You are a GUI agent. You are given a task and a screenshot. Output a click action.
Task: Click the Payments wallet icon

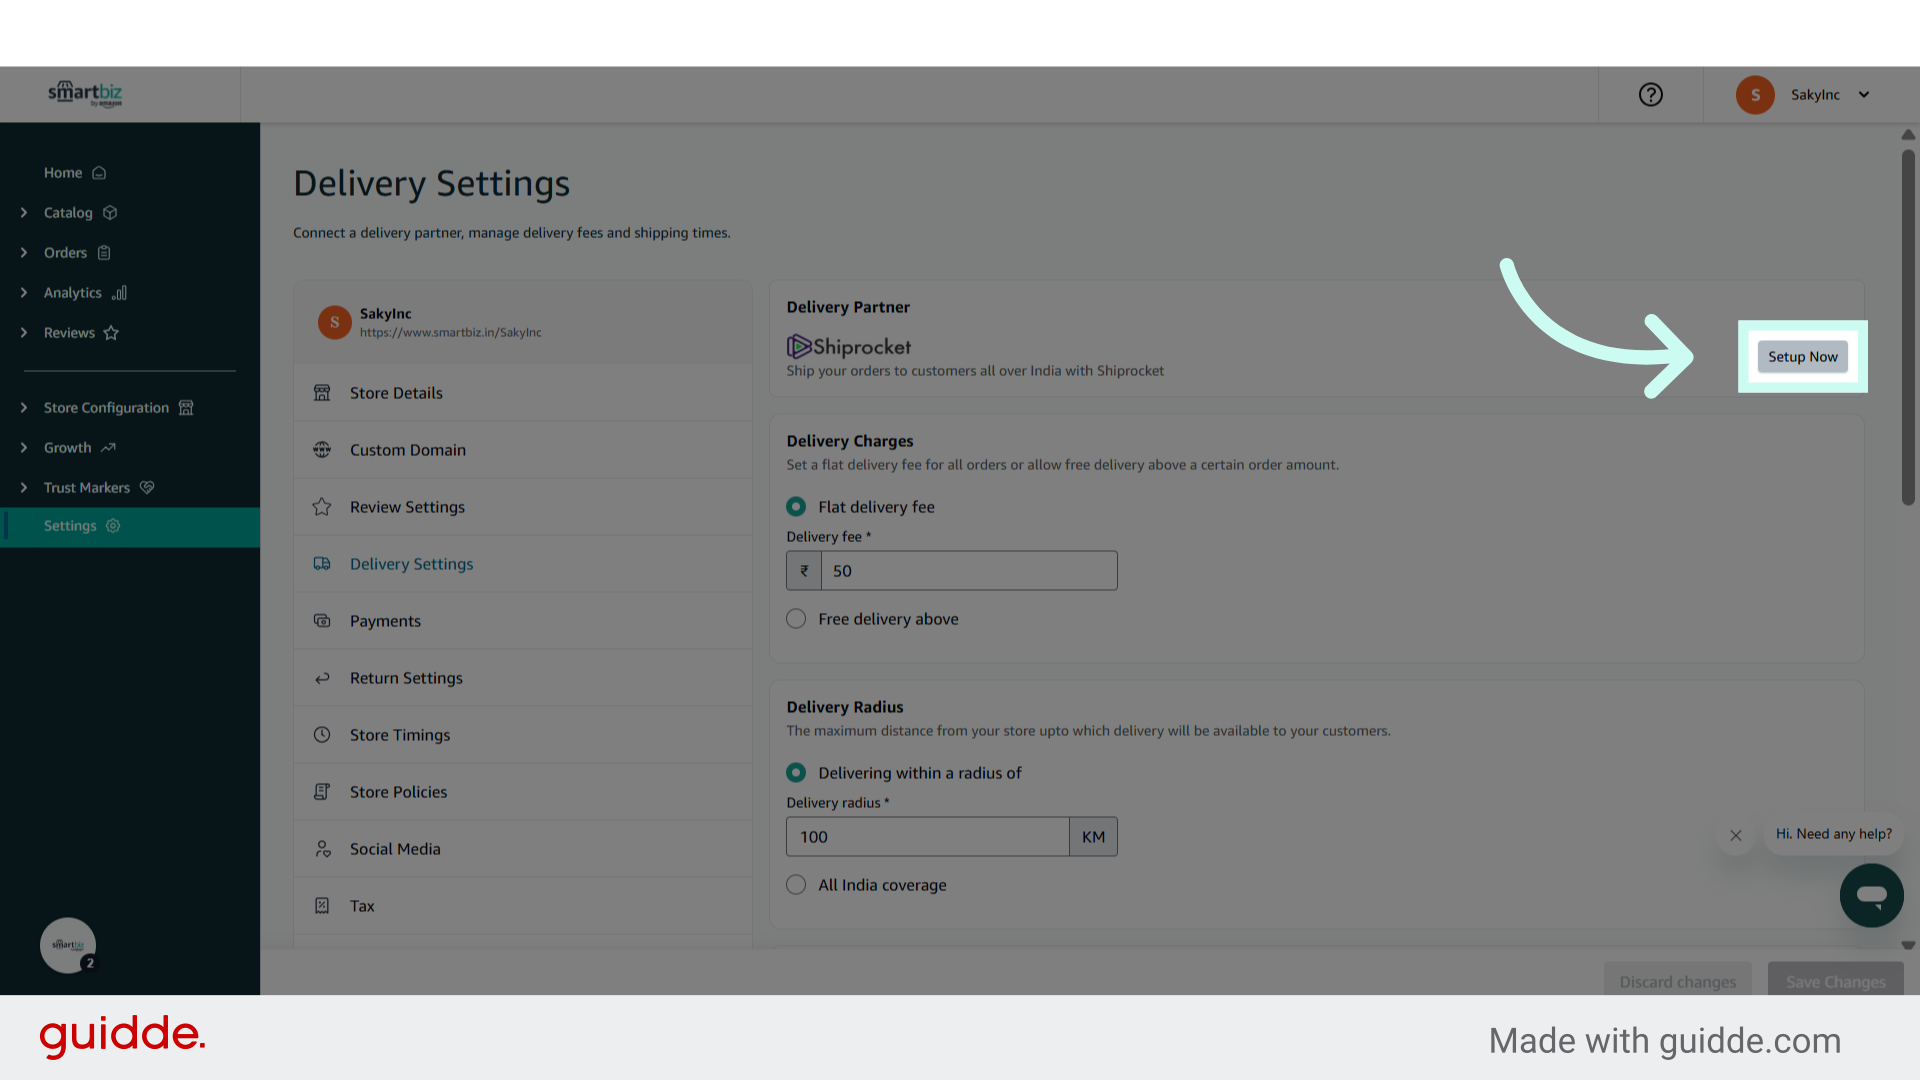click(x=322, y=621)
